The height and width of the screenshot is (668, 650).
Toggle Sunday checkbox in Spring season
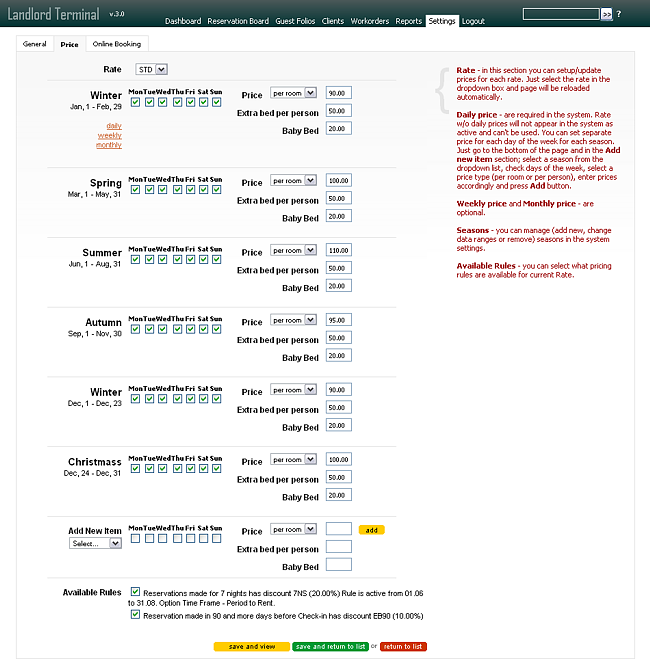[x=216, y=190]
